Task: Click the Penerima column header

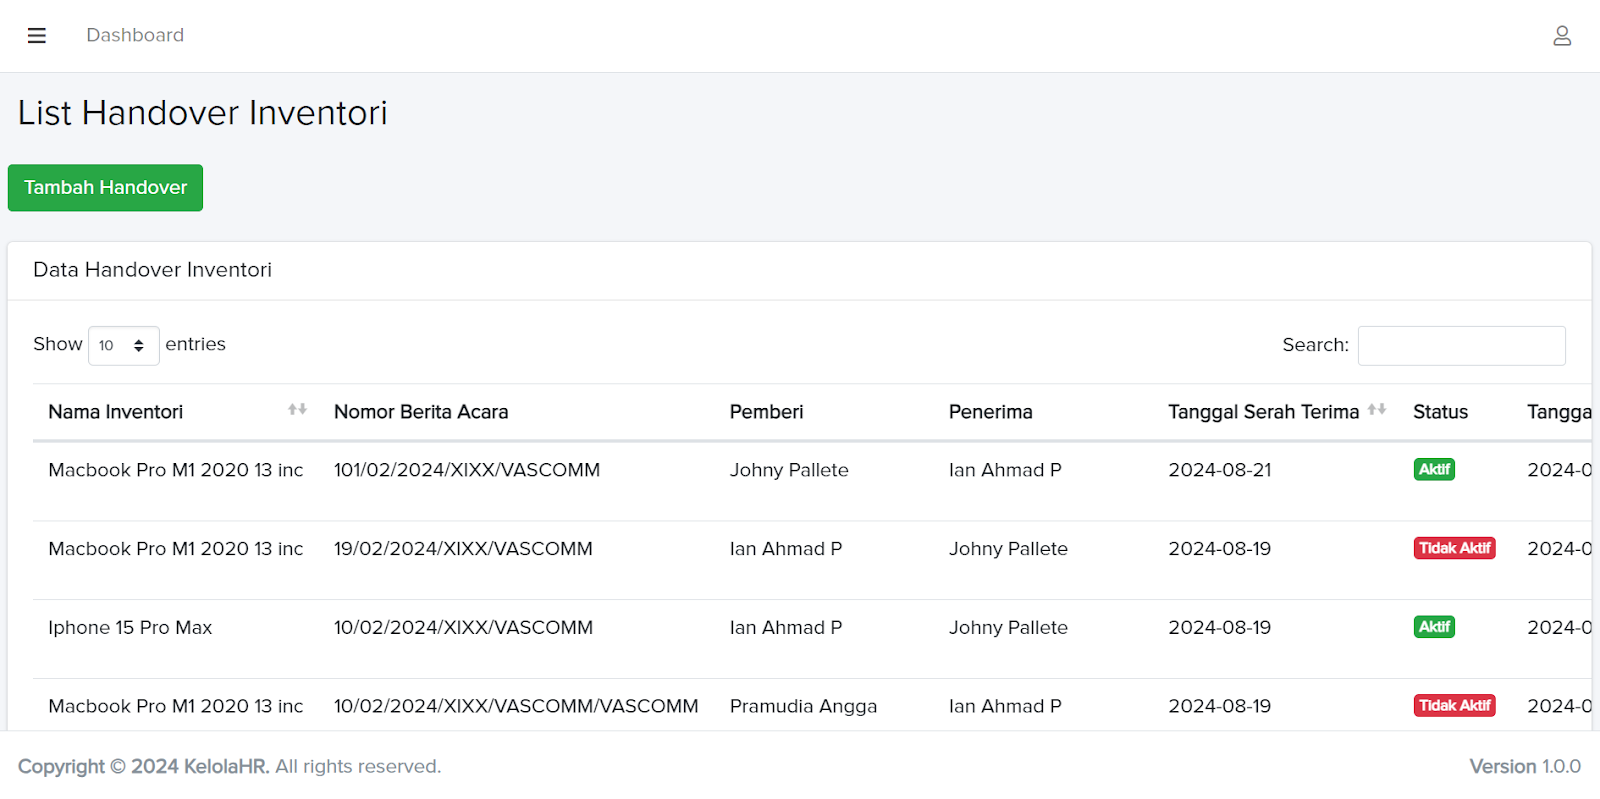Action: [990, 412]
